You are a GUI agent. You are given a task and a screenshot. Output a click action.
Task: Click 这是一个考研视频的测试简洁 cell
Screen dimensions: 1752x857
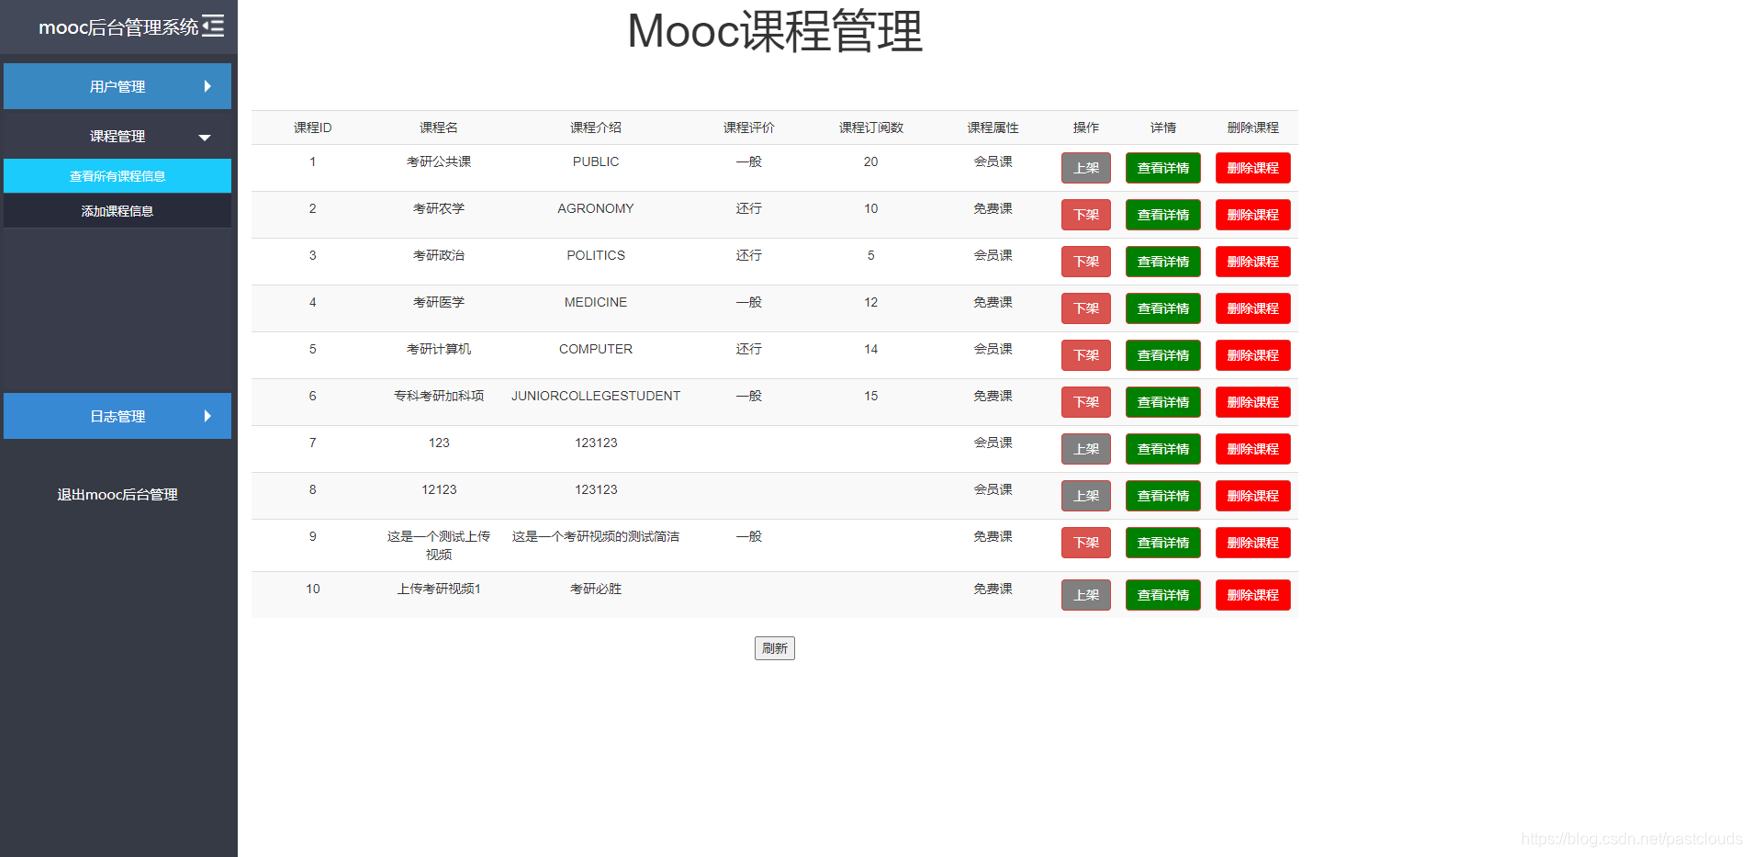tap(596, 537)
